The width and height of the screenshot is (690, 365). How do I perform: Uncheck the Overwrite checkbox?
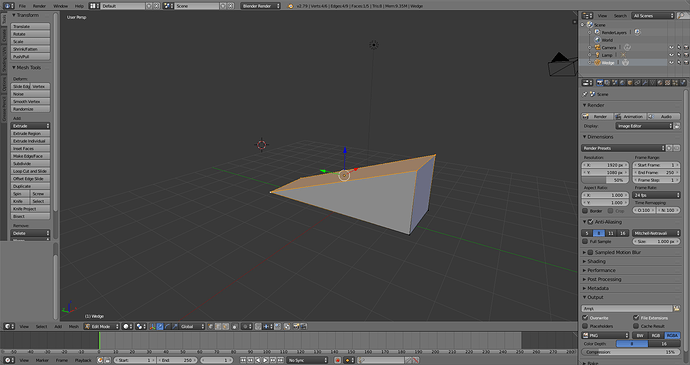pyautogui.click(x=585, y=317)
